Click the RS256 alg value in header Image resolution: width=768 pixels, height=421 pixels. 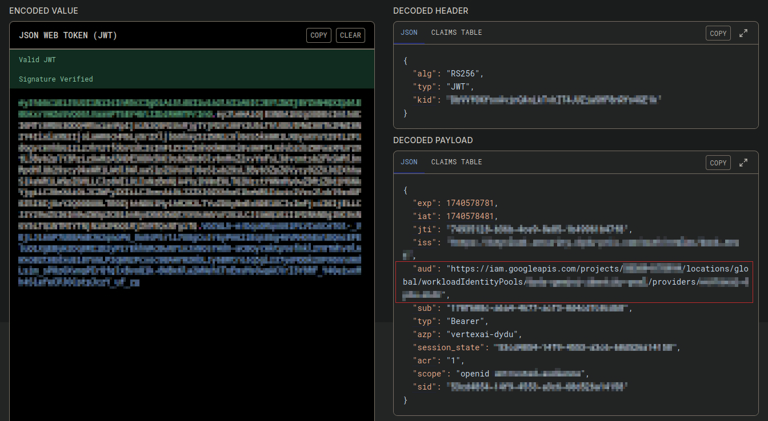pyautogui.click(x=460, y=74)
